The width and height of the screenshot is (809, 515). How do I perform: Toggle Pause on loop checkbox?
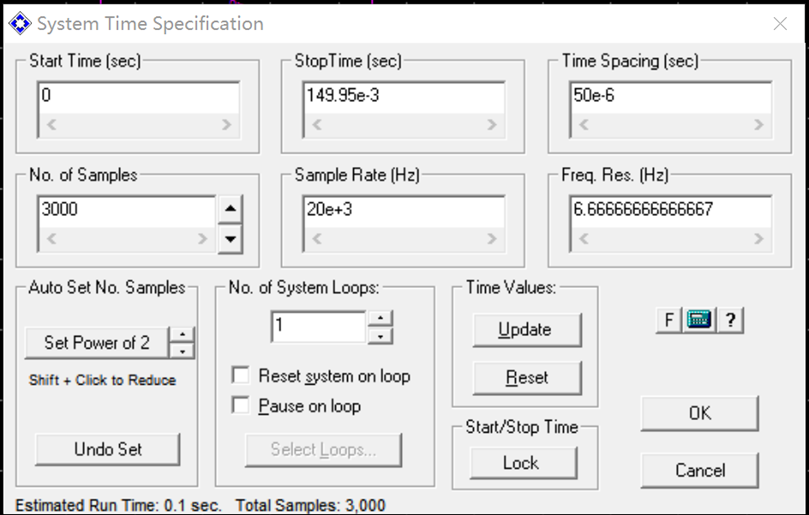coord(240,406)
